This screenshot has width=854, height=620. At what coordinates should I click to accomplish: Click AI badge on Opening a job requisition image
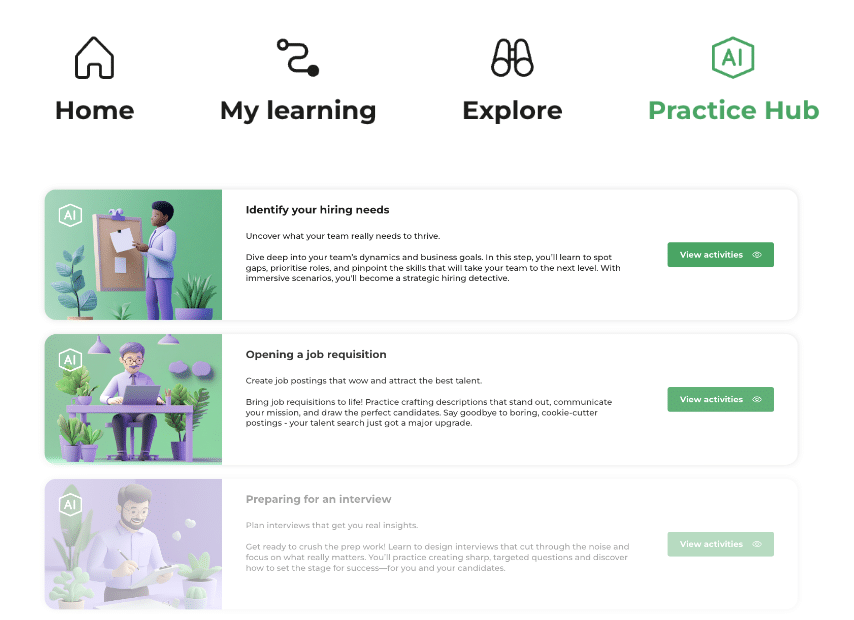(x=70, y=360)
